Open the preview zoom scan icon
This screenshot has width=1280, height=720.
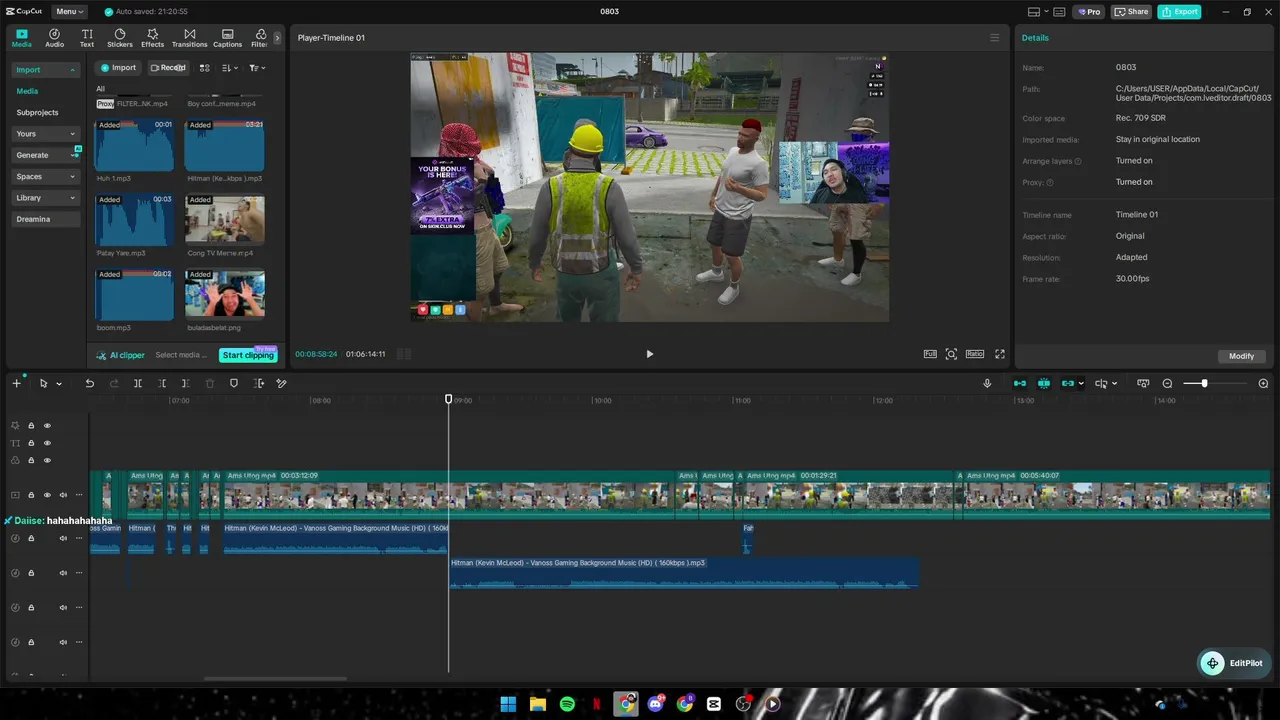click(x=951, y=354)
